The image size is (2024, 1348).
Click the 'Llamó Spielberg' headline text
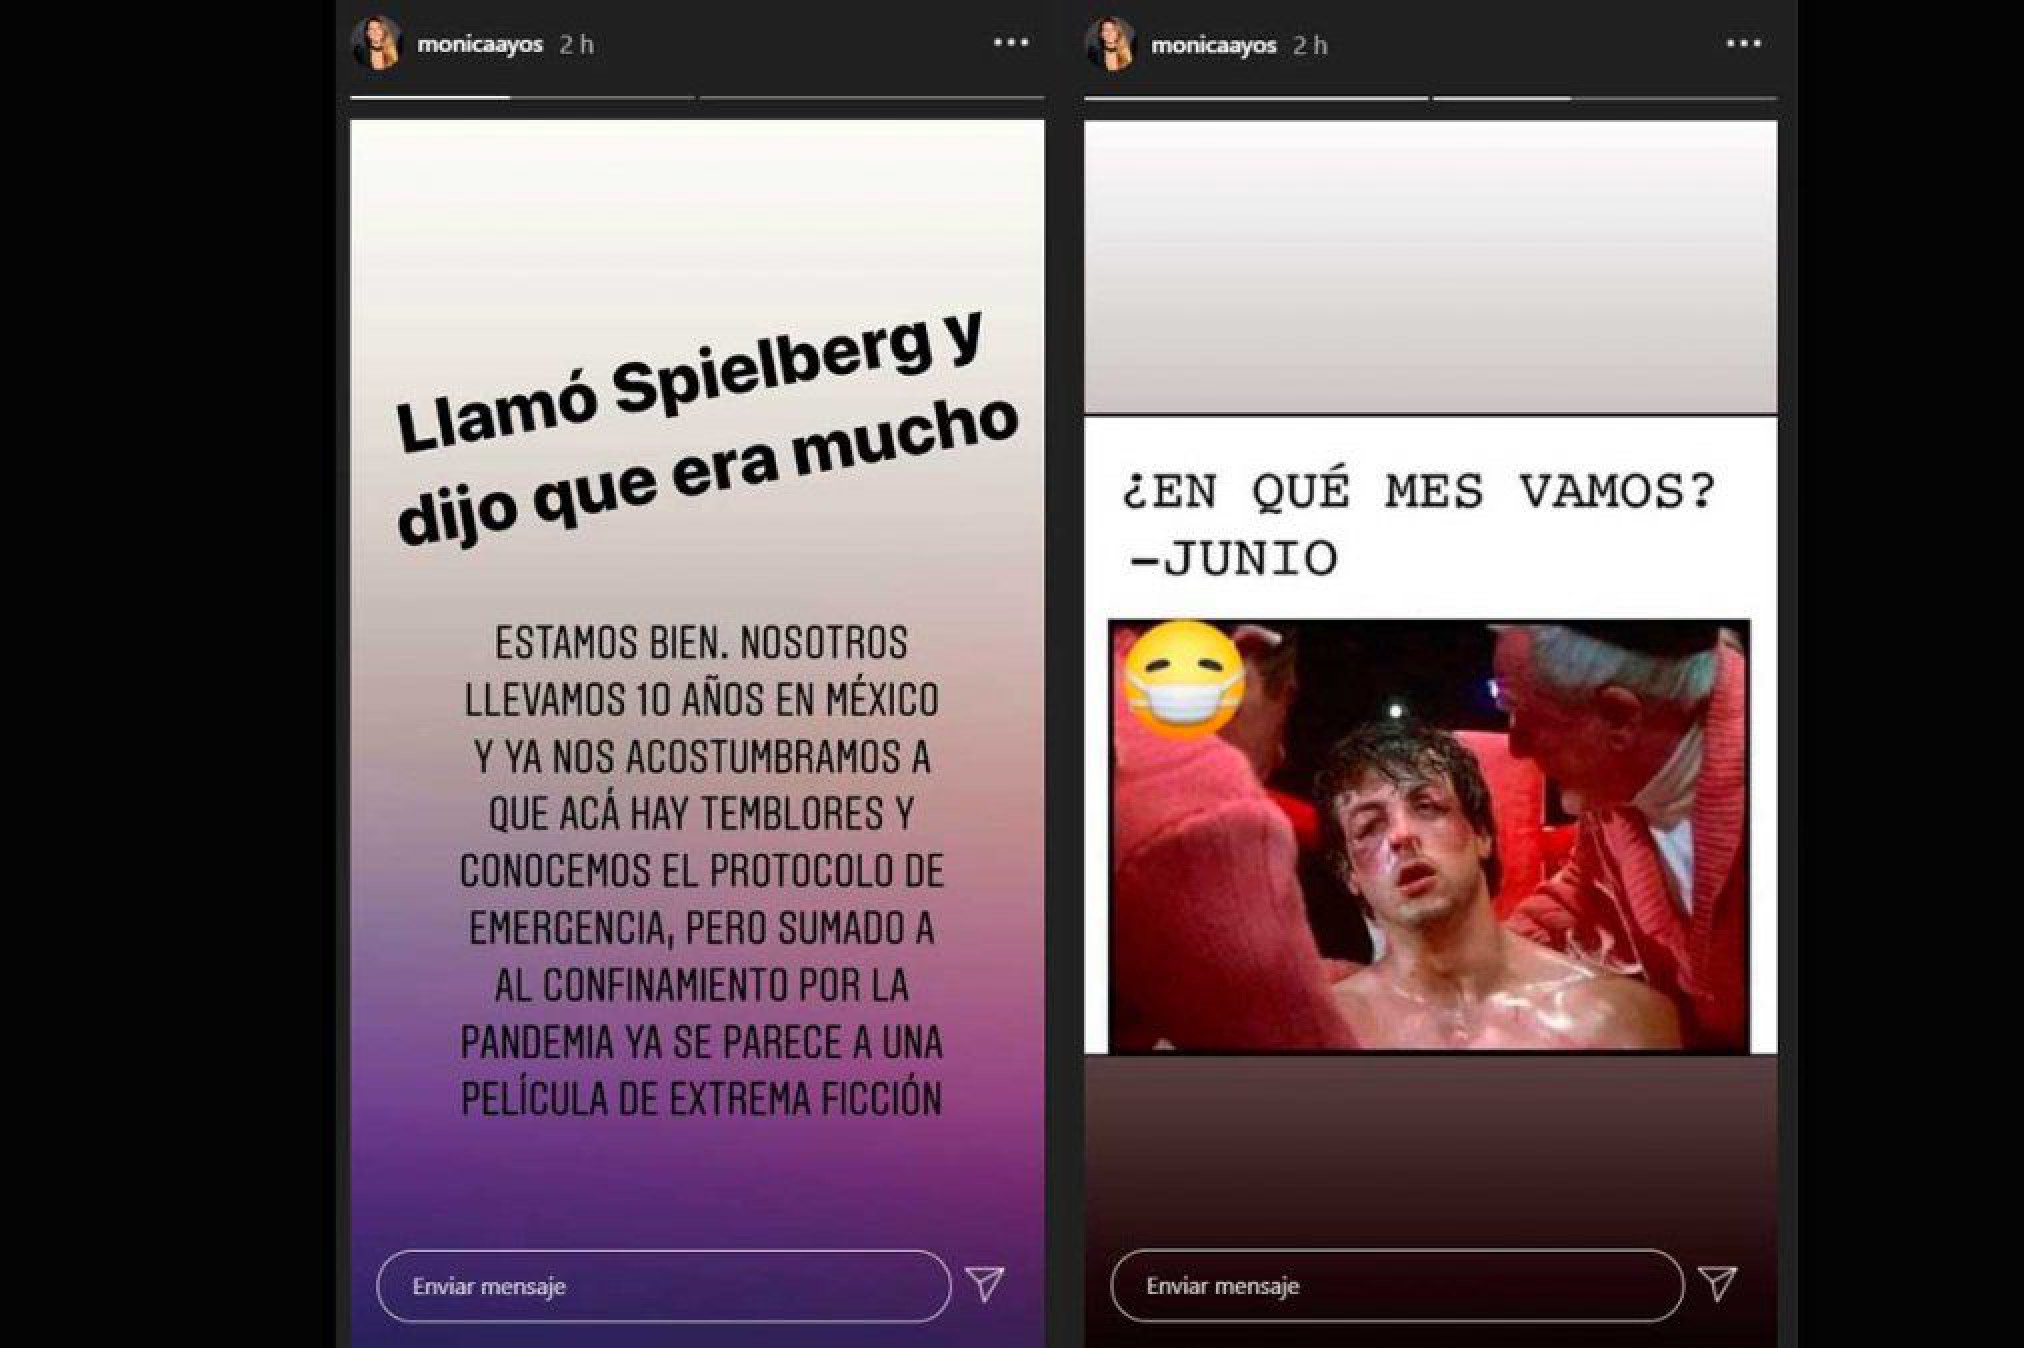[705, 430]
